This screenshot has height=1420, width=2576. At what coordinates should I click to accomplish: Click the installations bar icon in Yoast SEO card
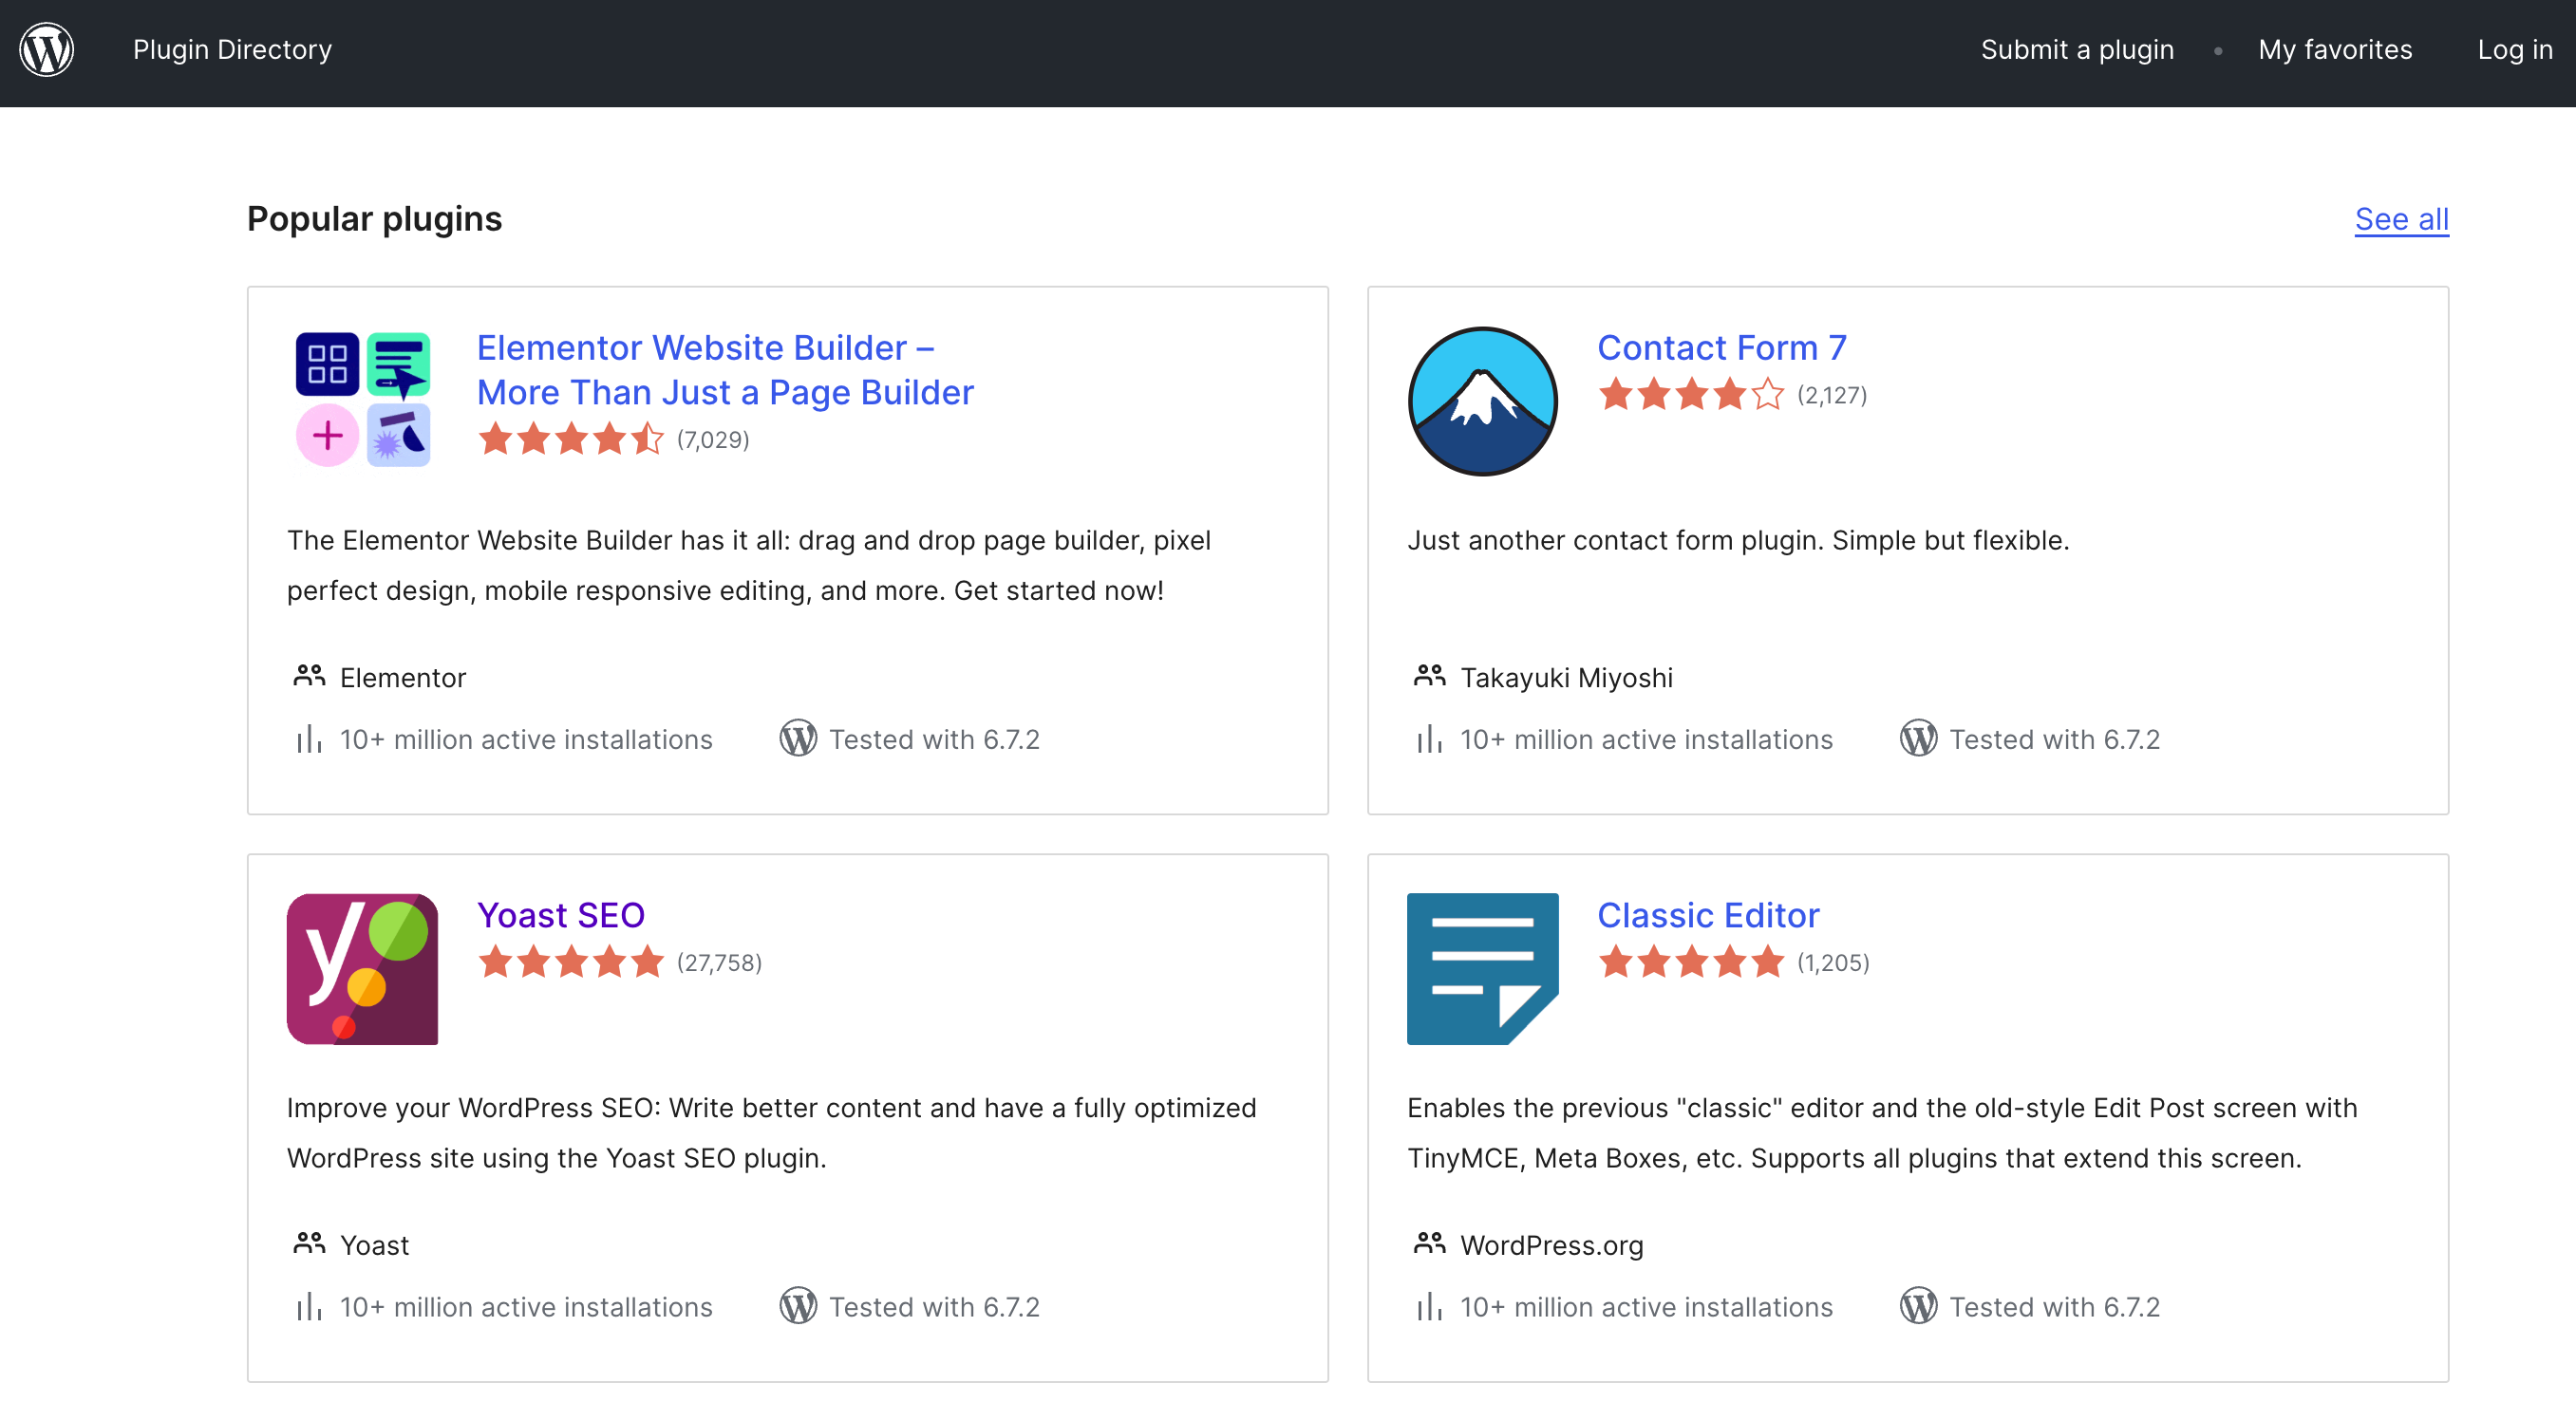309,1307
